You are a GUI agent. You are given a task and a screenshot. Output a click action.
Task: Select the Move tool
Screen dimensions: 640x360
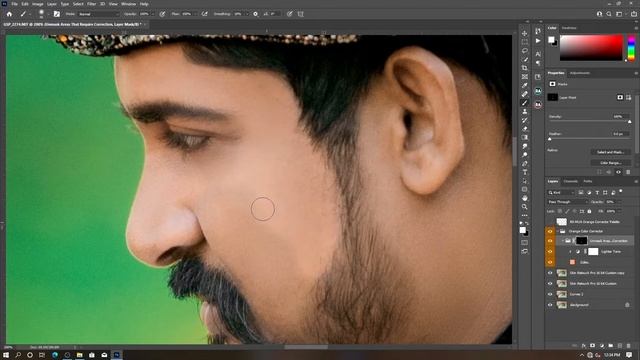click(524, 33)
